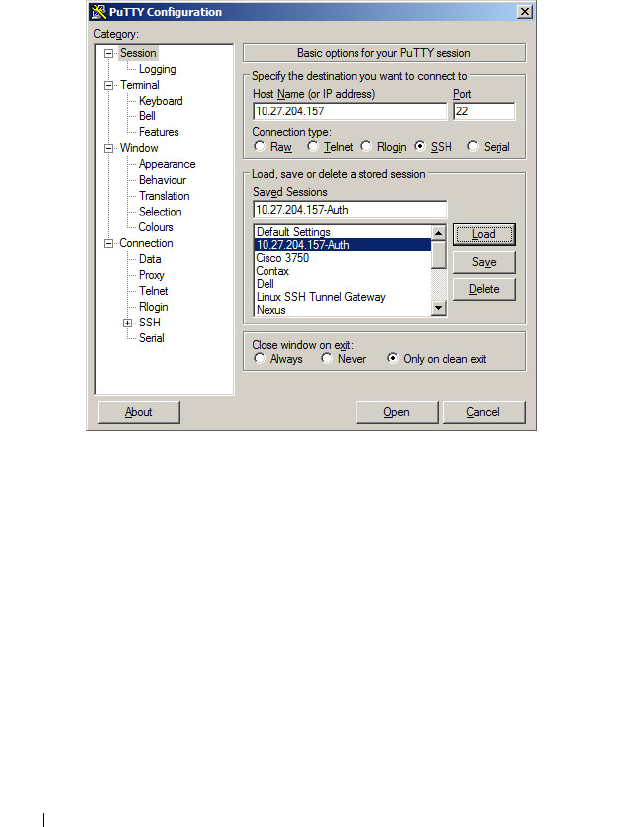Open the SSH category in tree
Image resolution: width=641 pixels, height=827 pixels.
point(150,322)
